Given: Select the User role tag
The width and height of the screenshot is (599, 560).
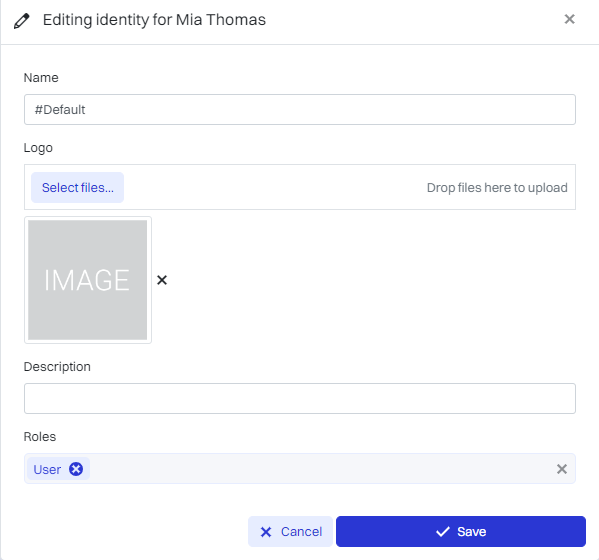Looking at the screenshot, I should point(47,469).
